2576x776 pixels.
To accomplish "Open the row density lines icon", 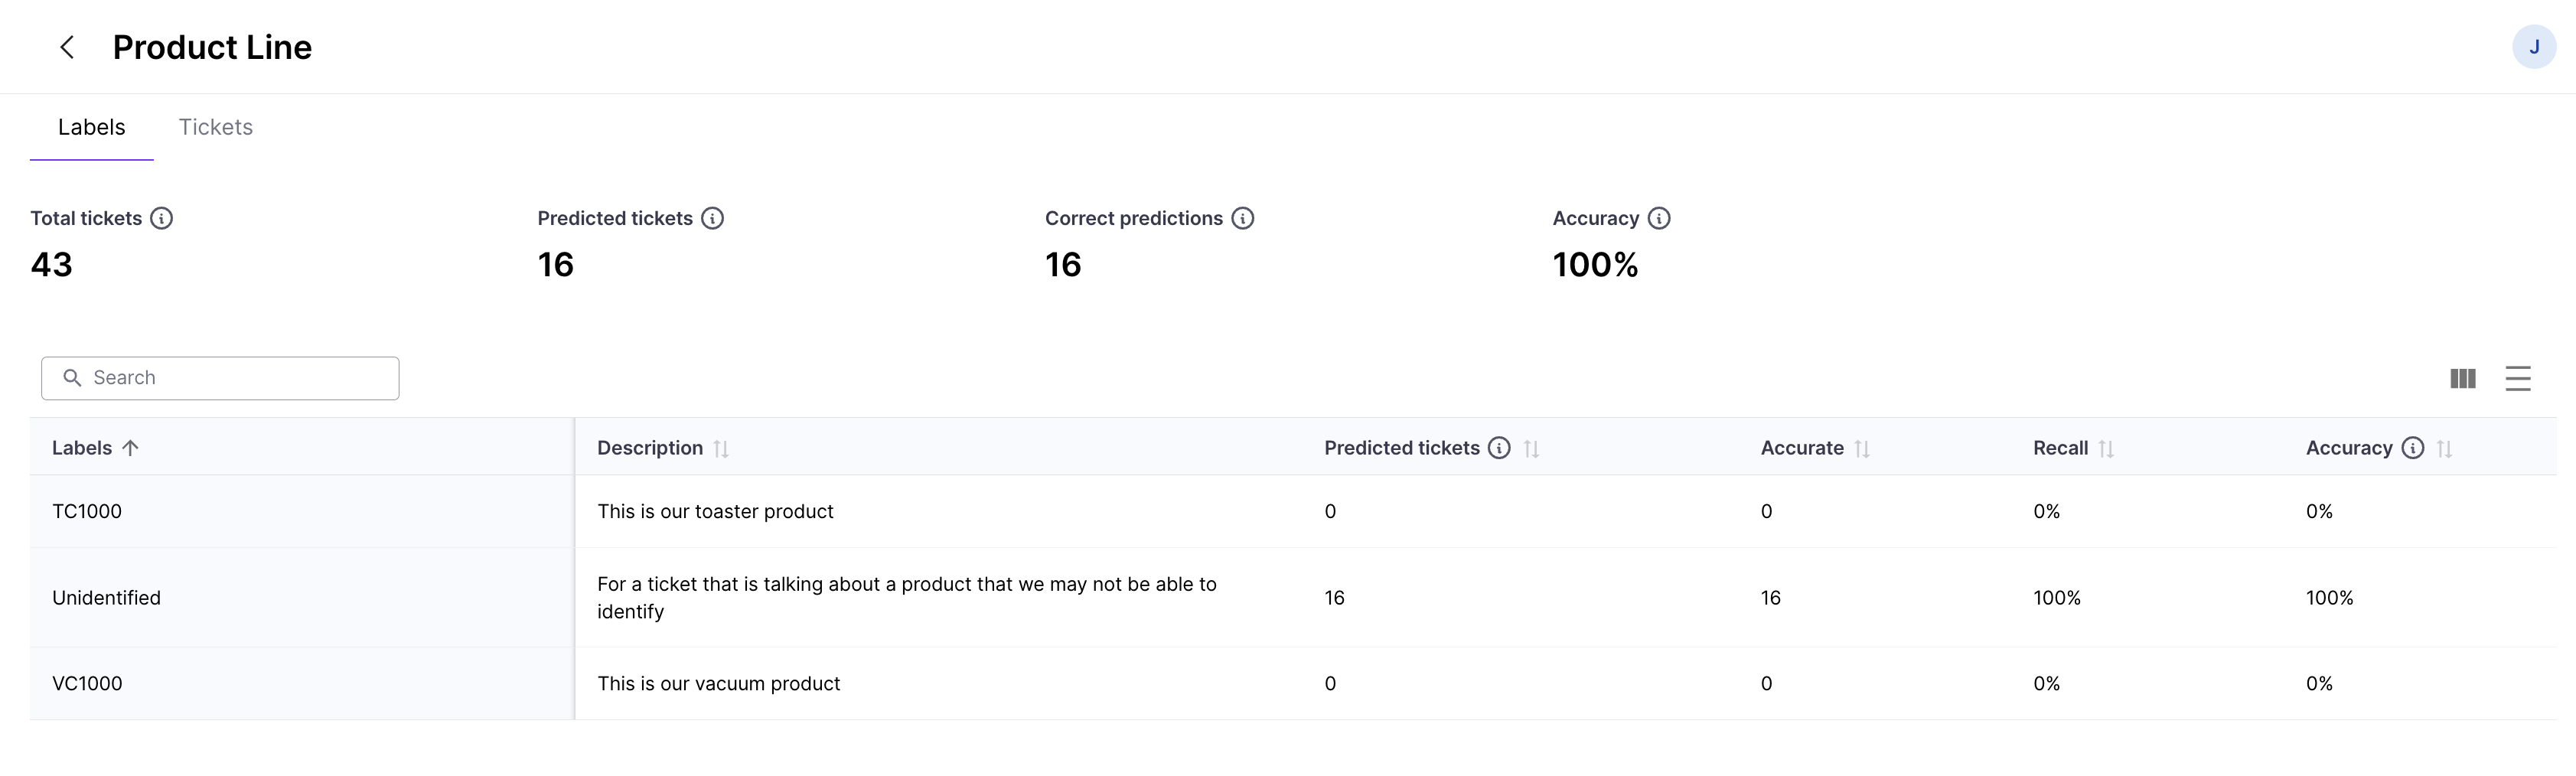I will [2518, 378].
